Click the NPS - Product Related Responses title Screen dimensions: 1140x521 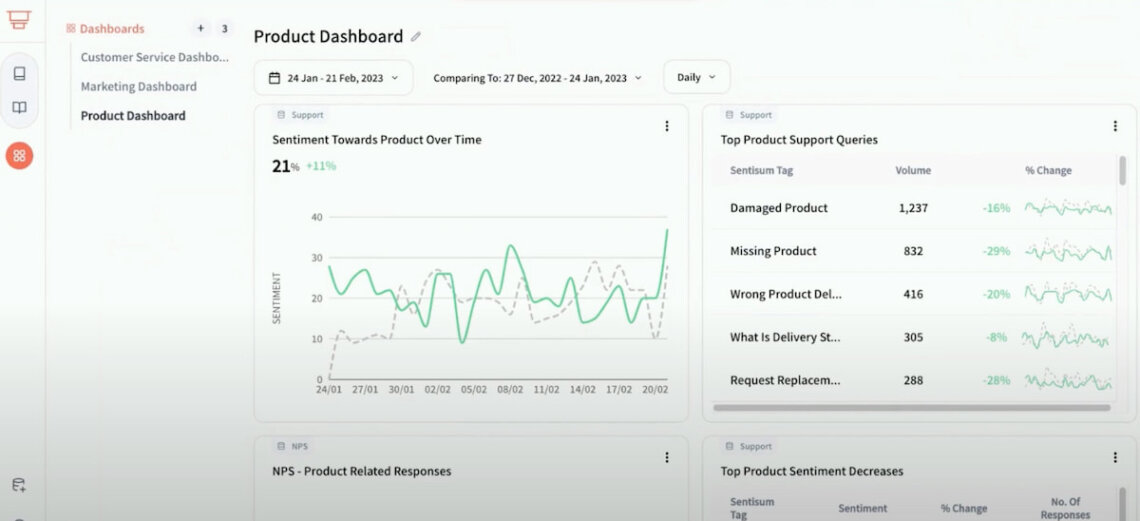click(361, 471)
